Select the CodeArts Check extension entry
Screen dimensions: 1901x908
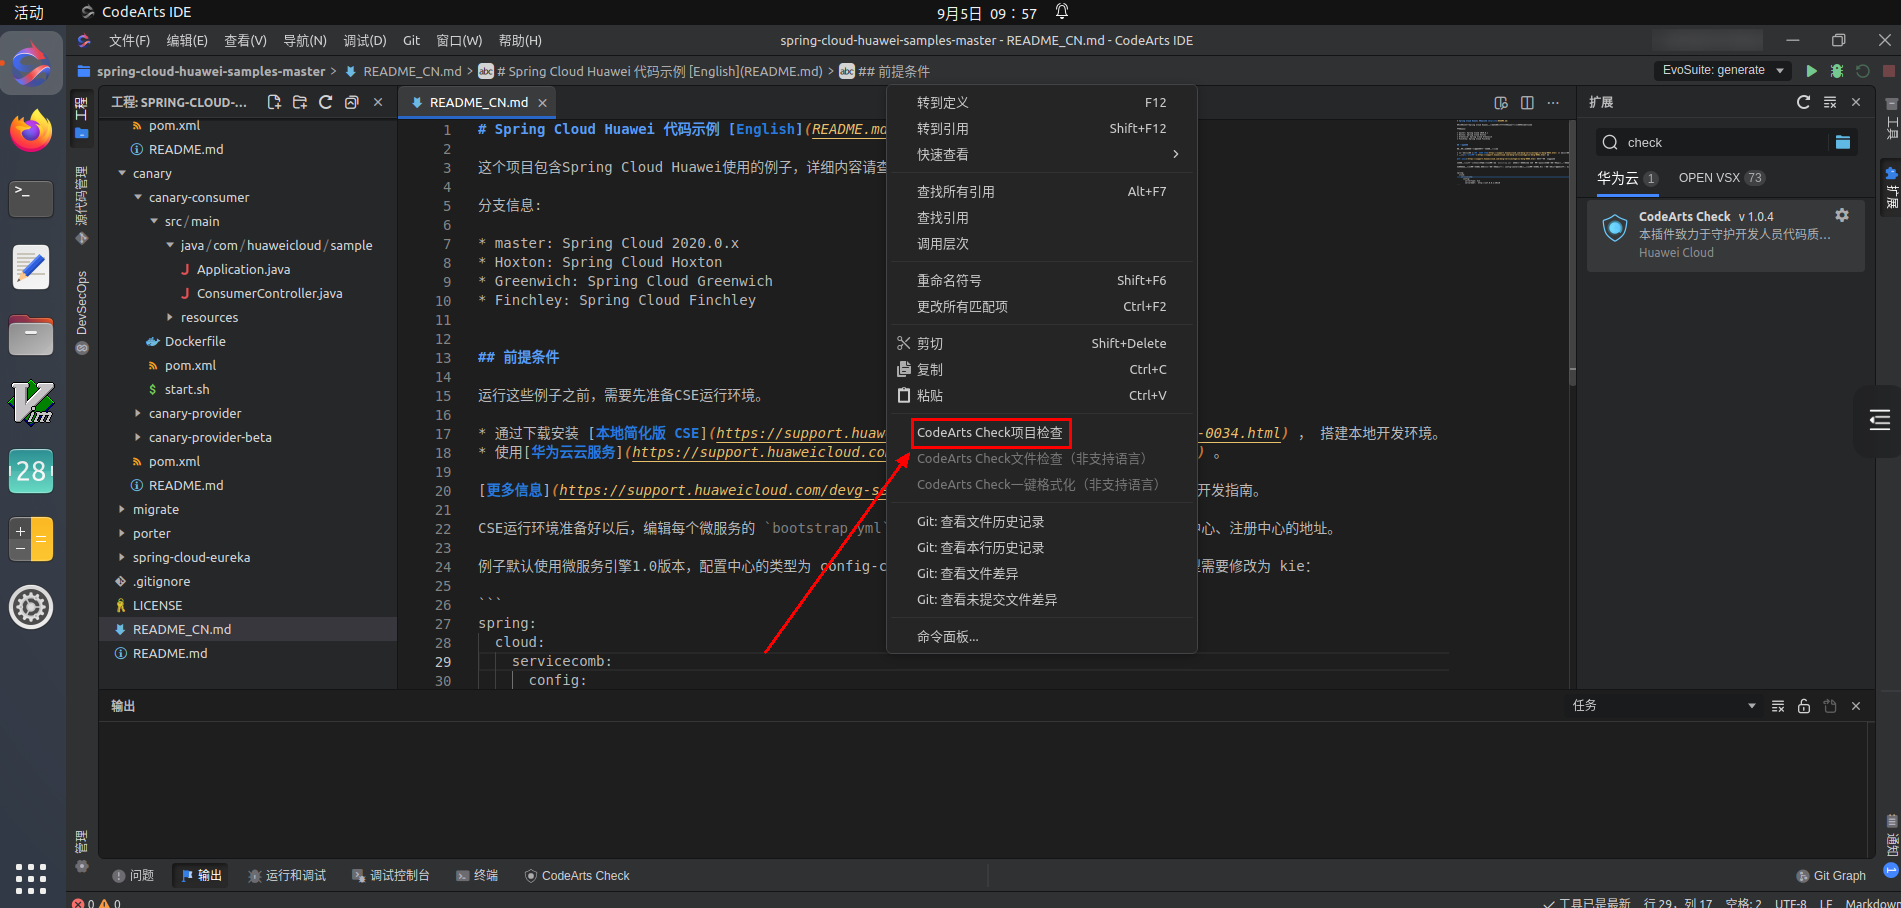point(1725,235)
